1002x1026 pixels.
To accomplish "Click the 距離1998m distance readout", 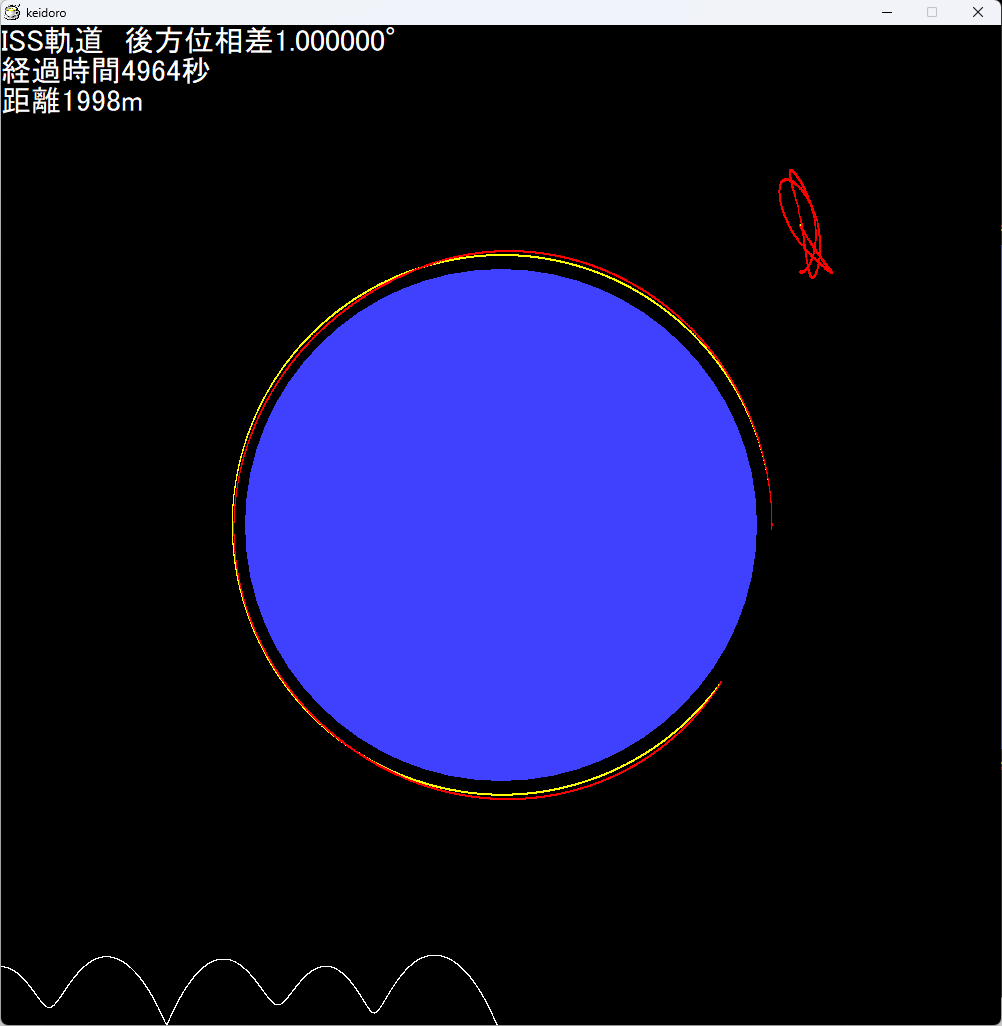I will (x=72, y=101).
